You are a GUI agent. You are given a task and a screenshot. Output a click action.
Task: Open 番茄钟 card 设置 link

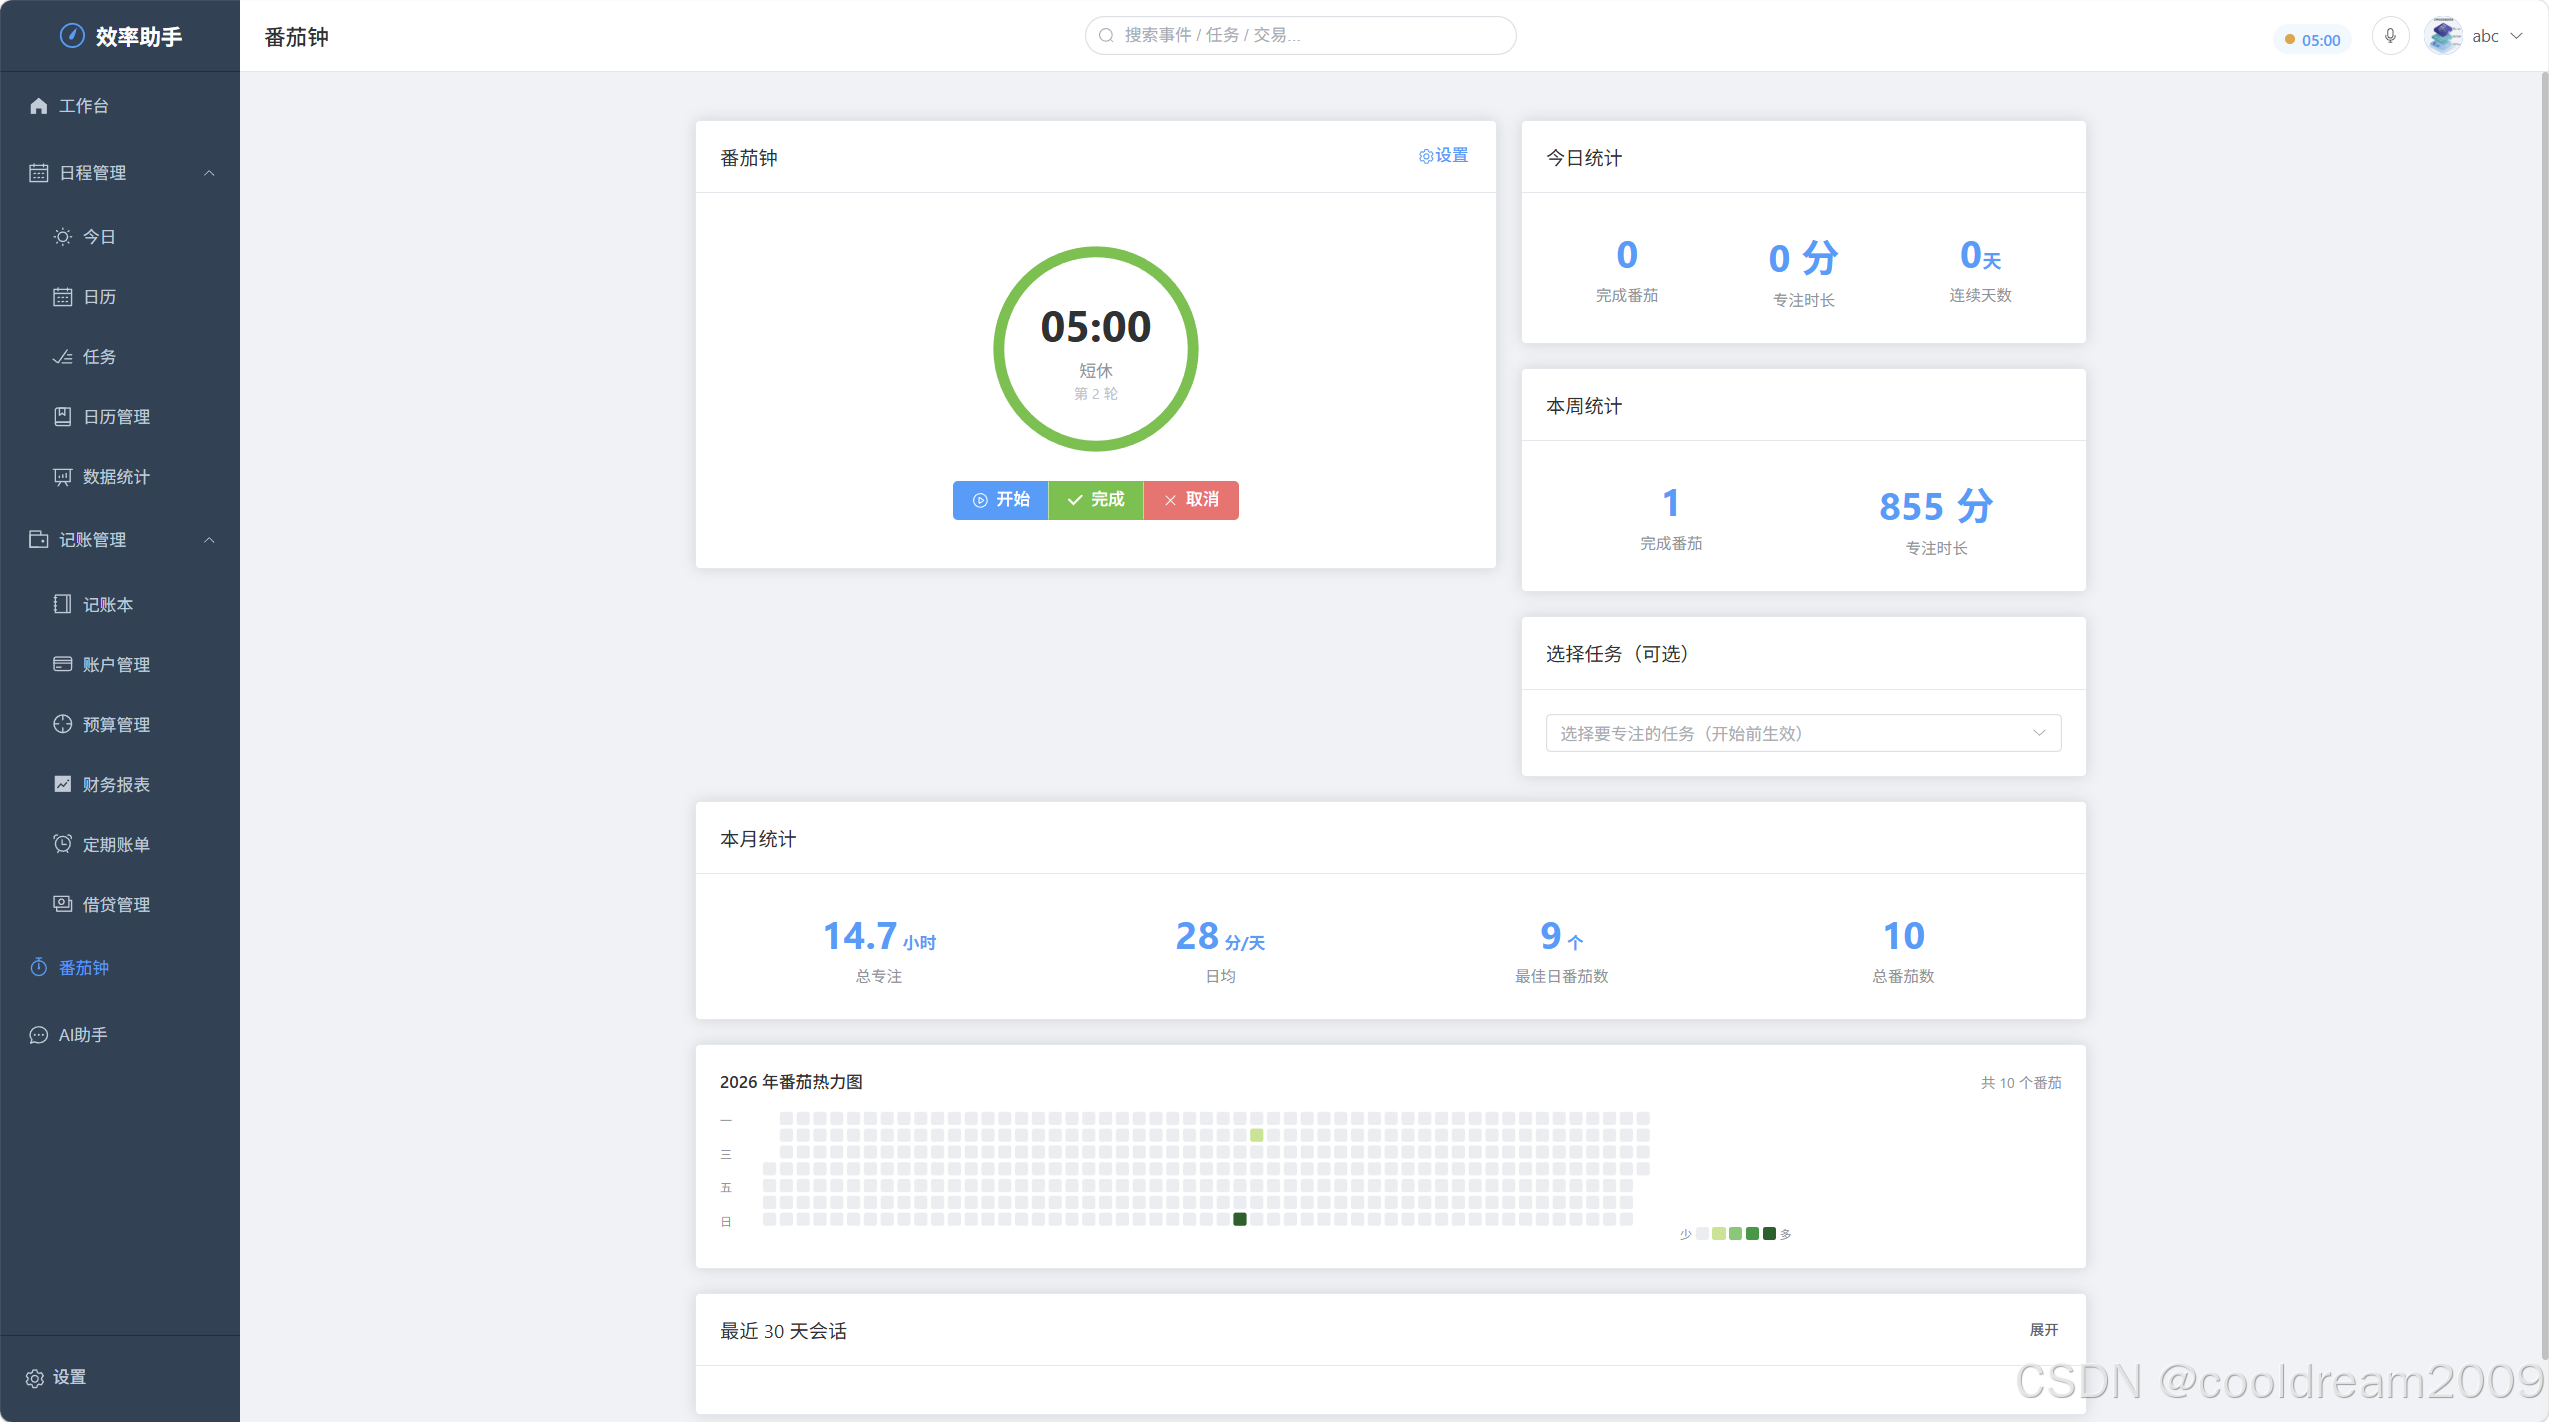(1443, 156)
